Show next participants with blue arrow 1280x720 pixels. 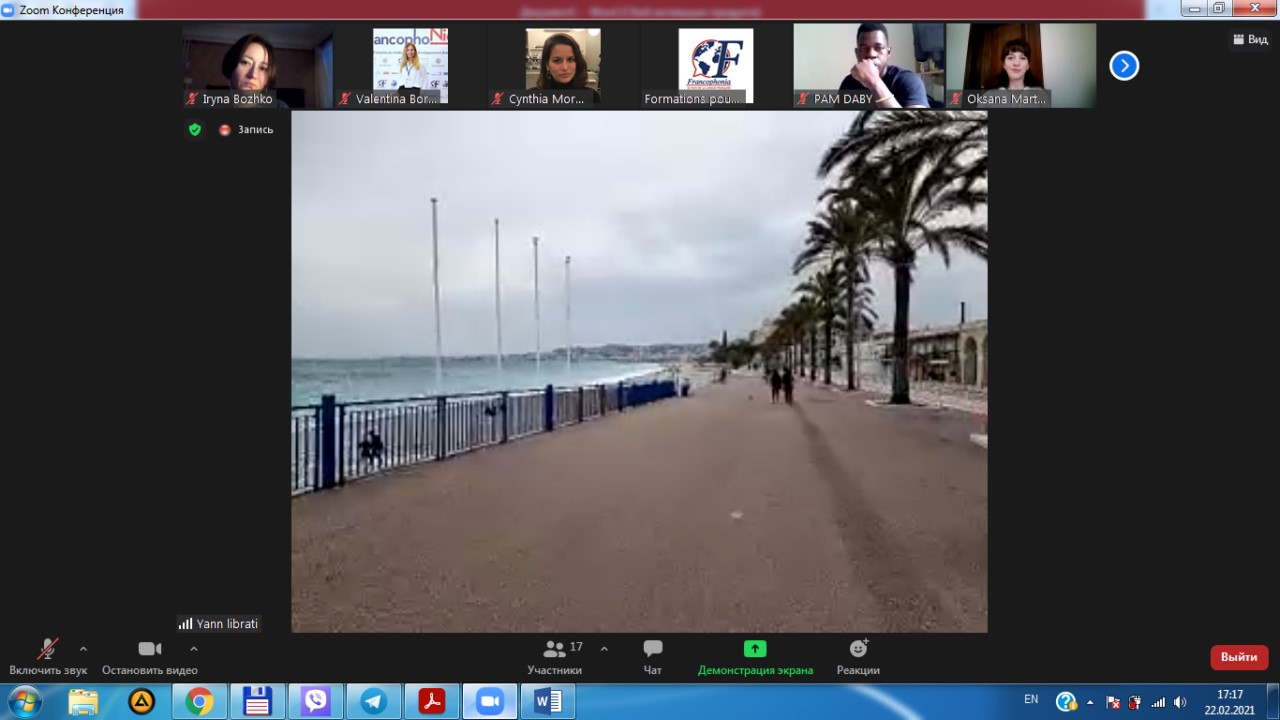click(1124, 66)
